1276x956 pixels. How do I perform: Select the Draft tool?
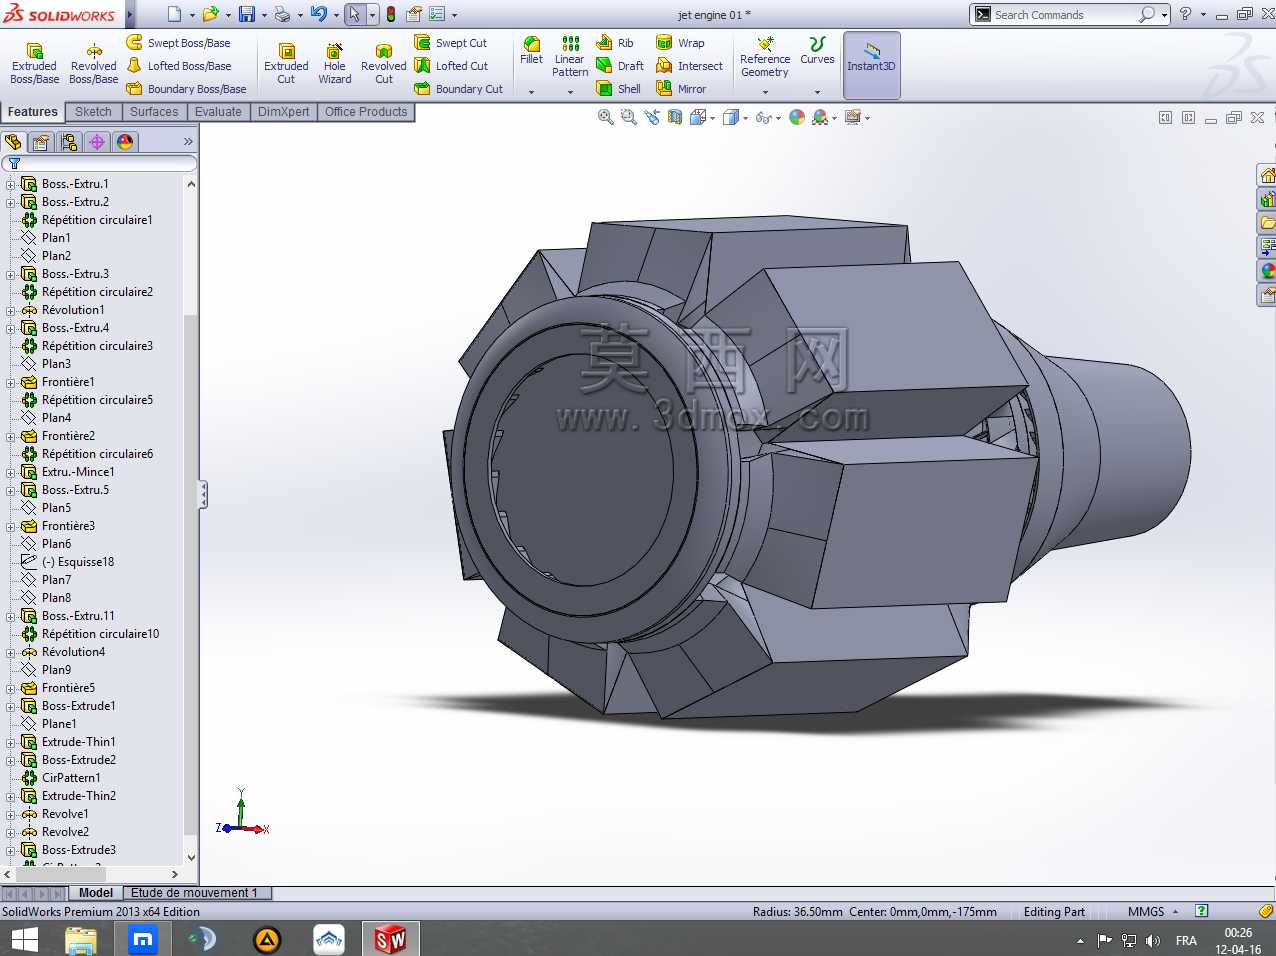(620, 66)
